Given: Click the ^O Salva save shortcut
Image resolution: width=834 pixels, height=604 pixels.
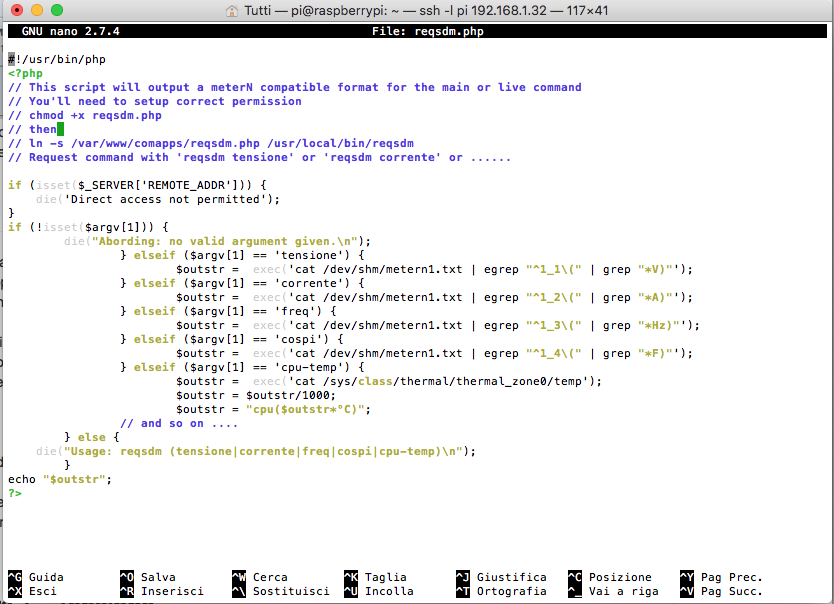Looking at the screenshot, I should [148, 577].
